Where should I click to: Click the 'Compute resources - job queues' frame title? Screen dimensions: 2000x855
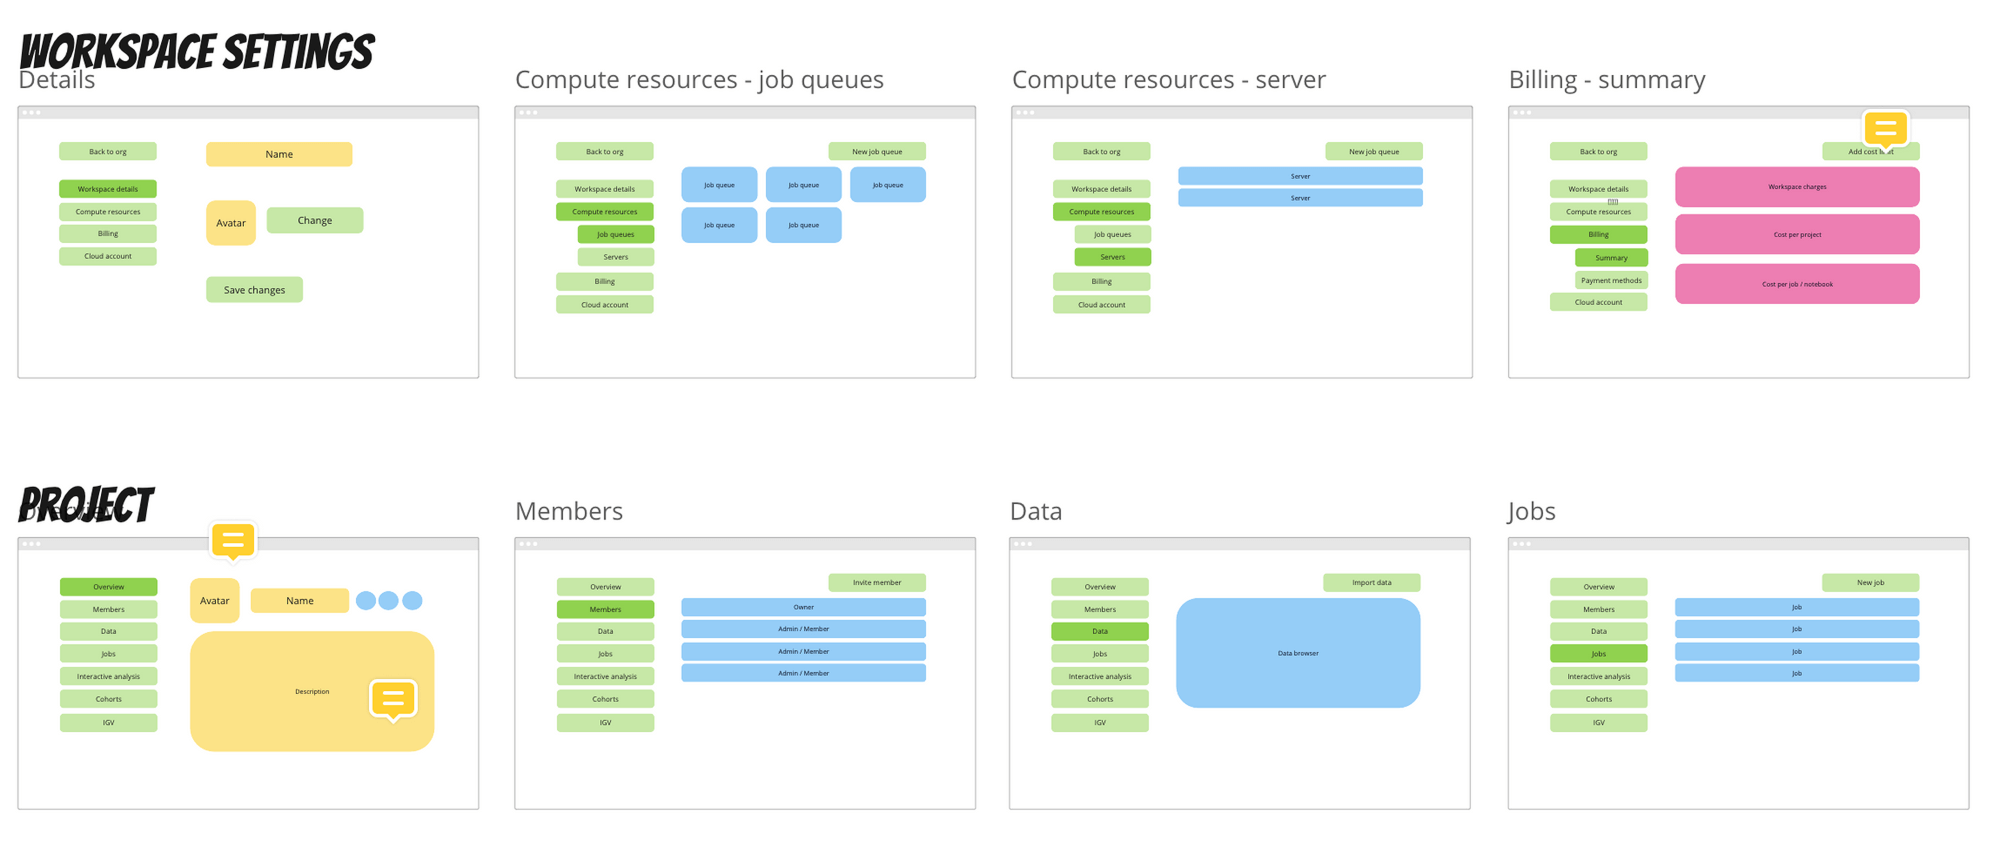click(699, 80)
